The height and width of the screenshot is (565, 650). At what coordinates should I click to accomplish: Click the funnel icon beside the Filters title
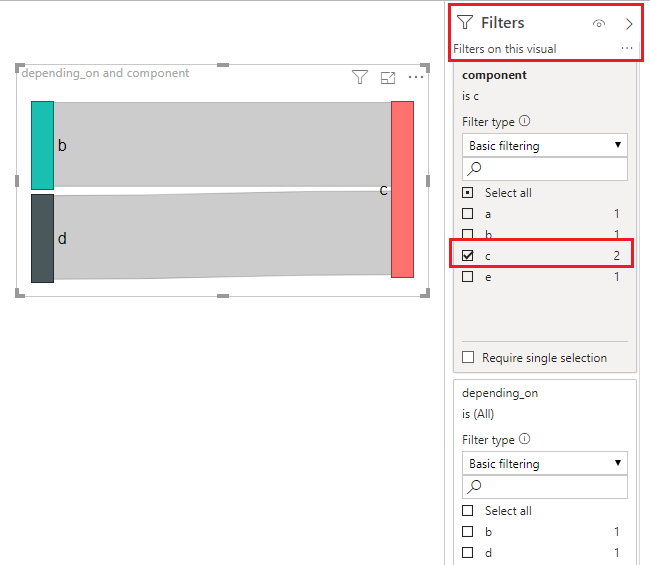465,22
